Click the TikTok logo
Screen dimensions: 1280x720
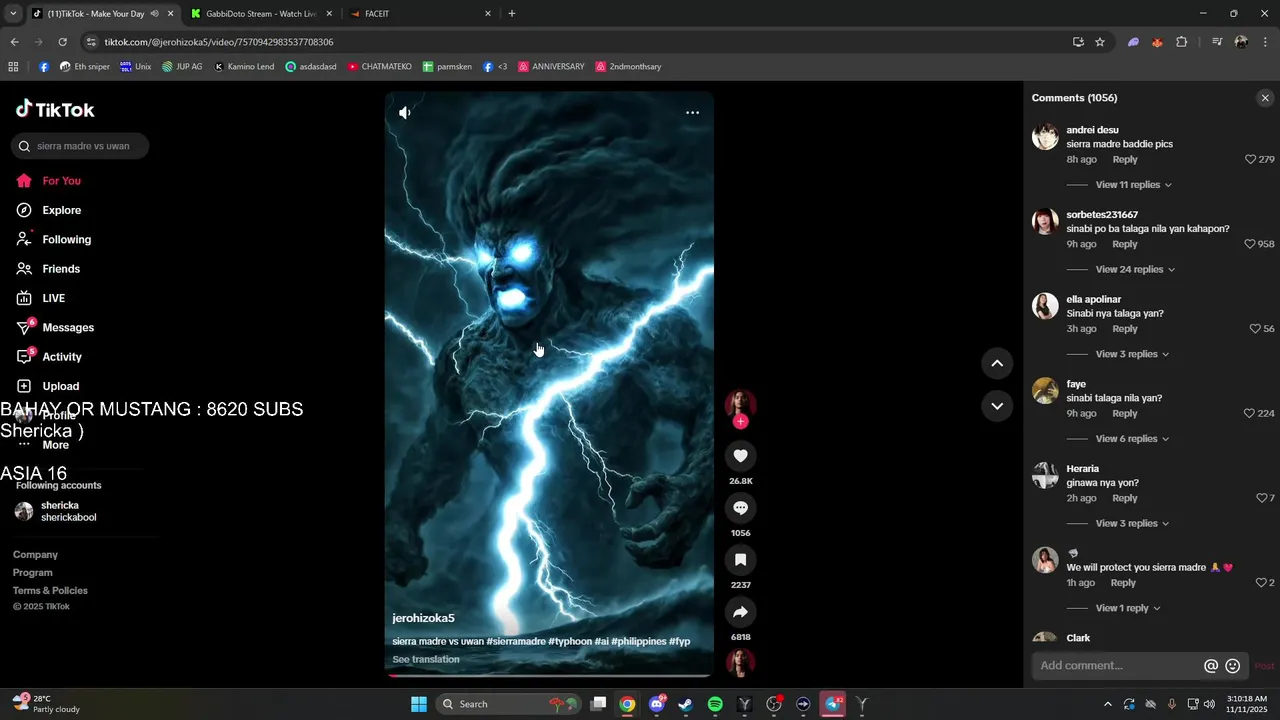pos(55,110)
